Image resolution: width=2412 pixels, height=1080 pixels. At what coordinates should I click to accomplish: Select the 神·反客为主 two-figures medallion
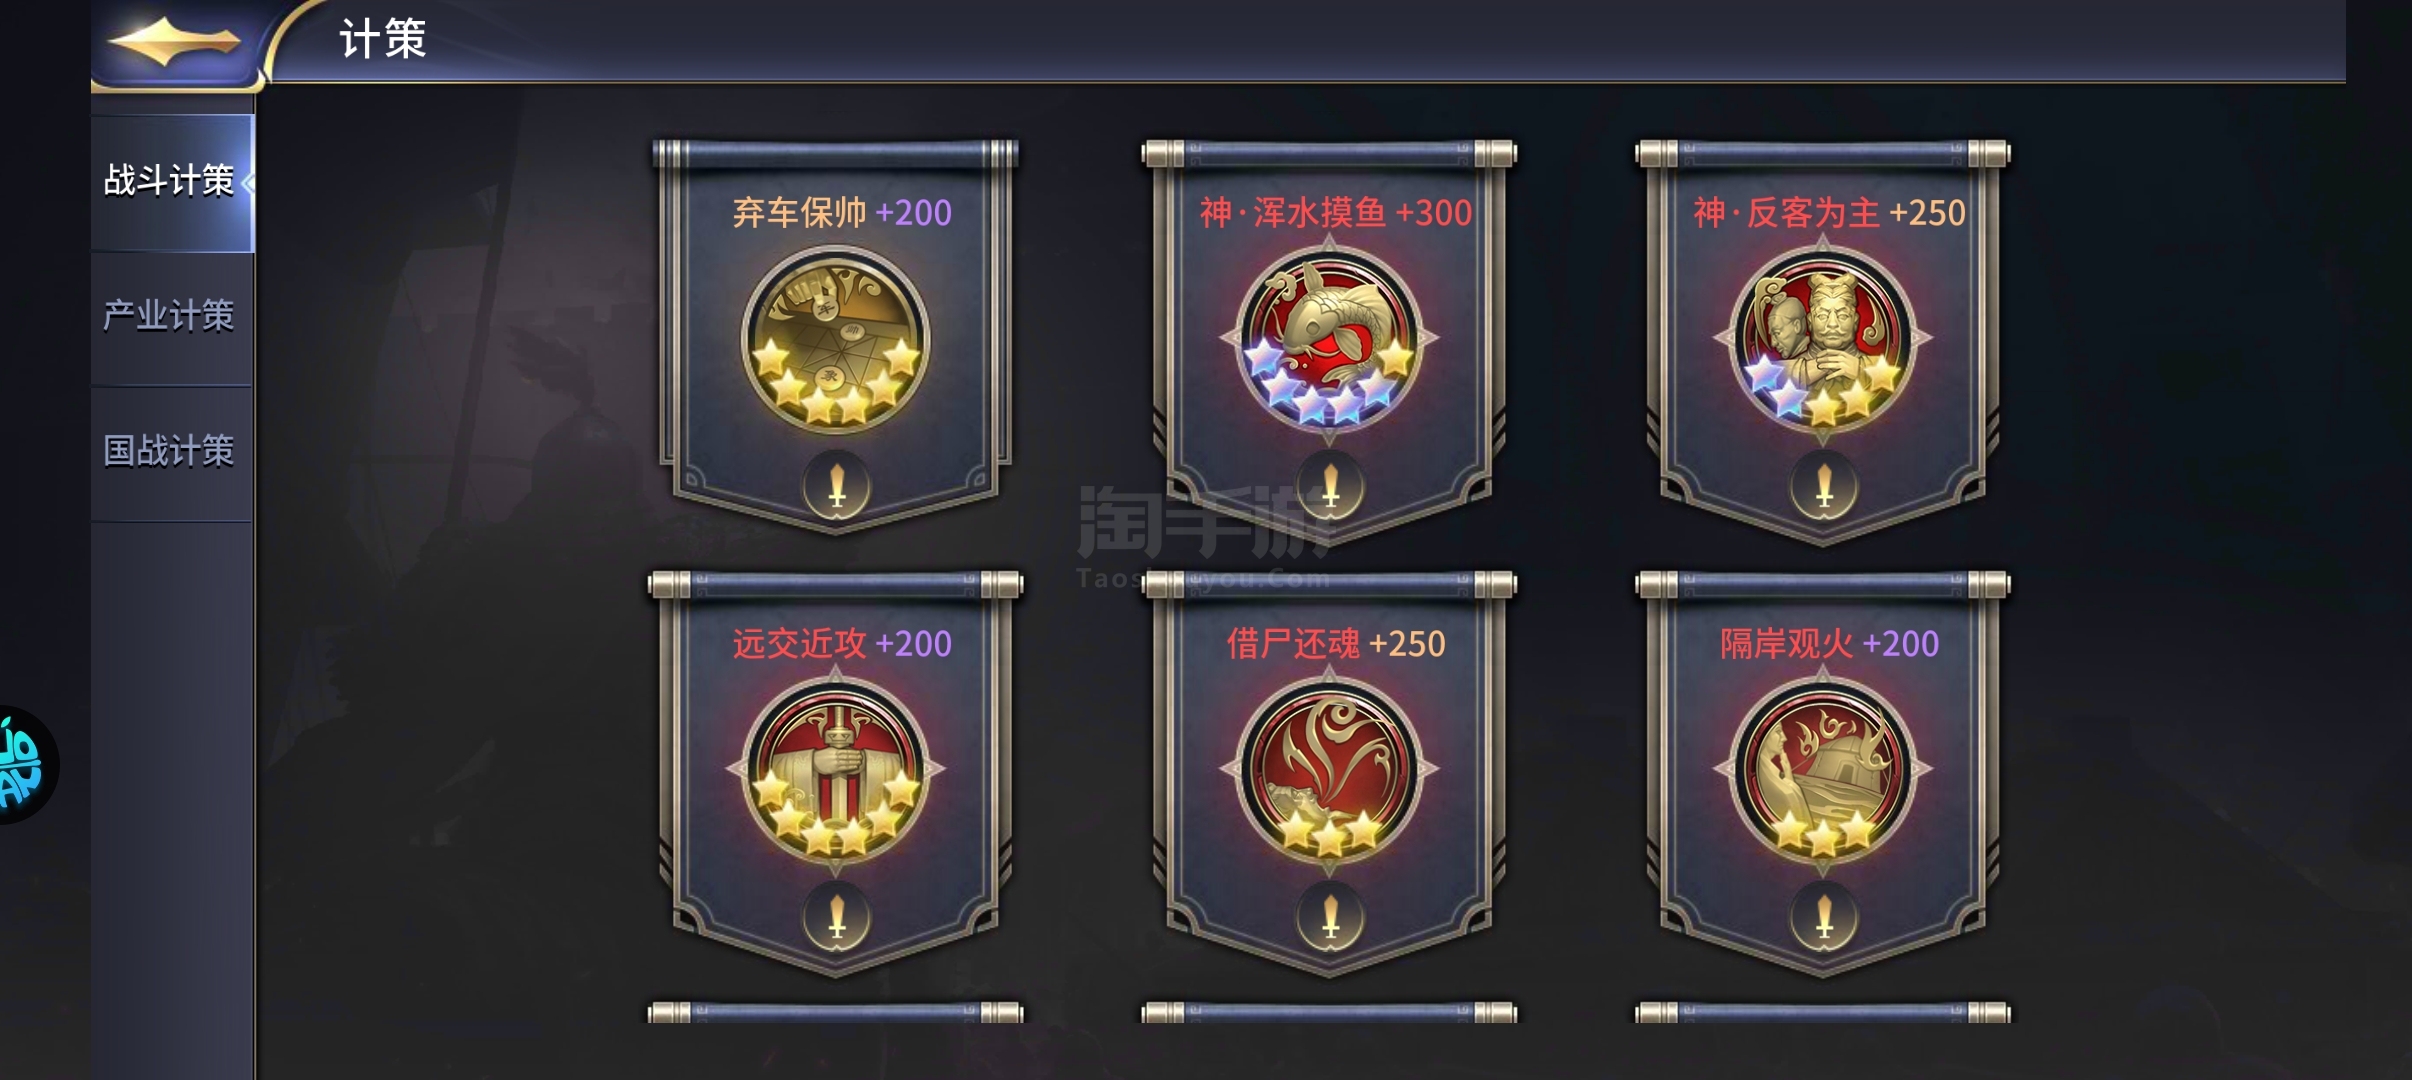click(1822, 338)
